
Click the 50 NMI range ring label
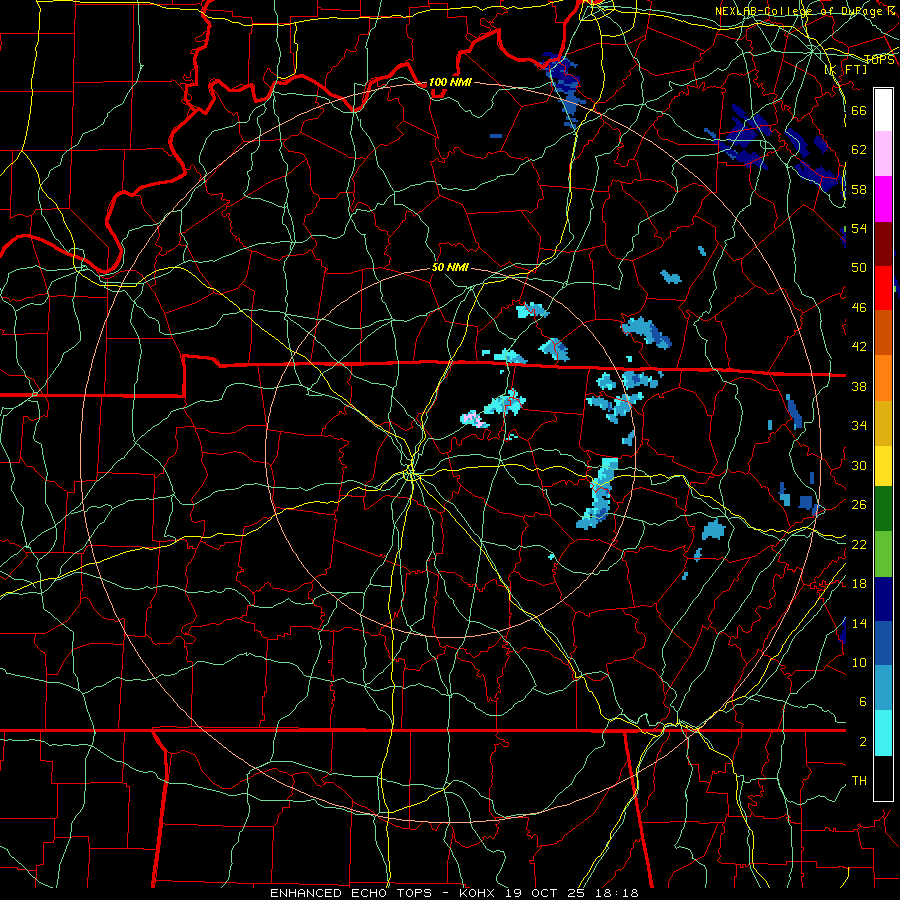(x=451, y=267)
